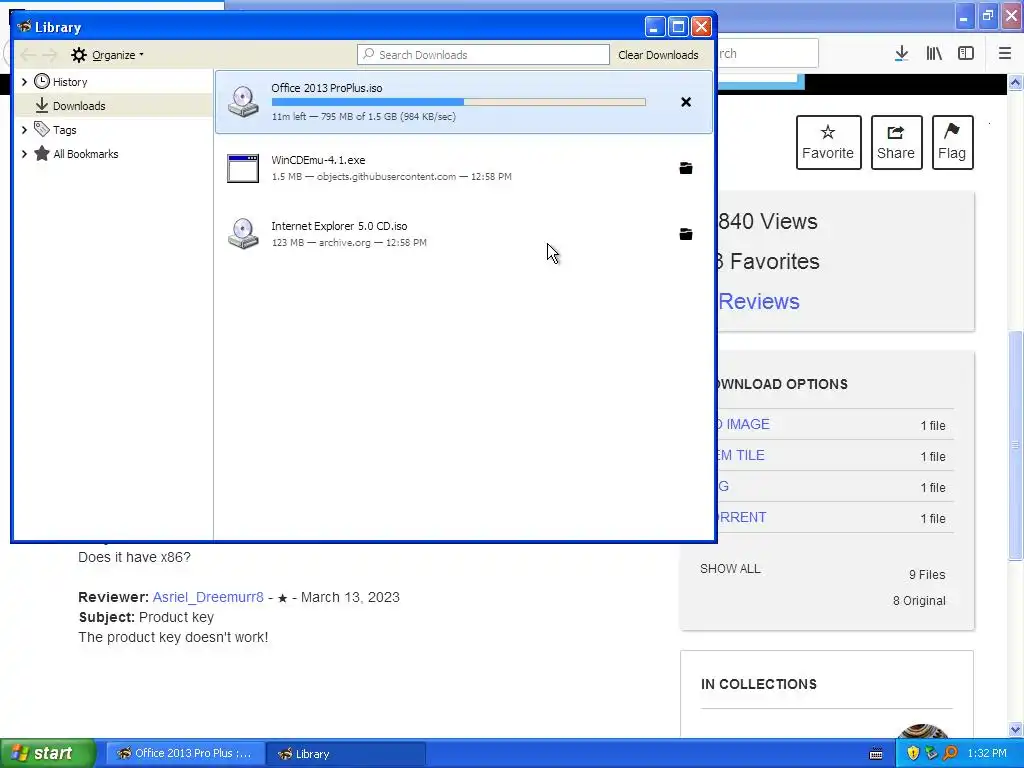1024x768 pixels.
Task: Click the browser search box behind Library
Action: point(767,54)
